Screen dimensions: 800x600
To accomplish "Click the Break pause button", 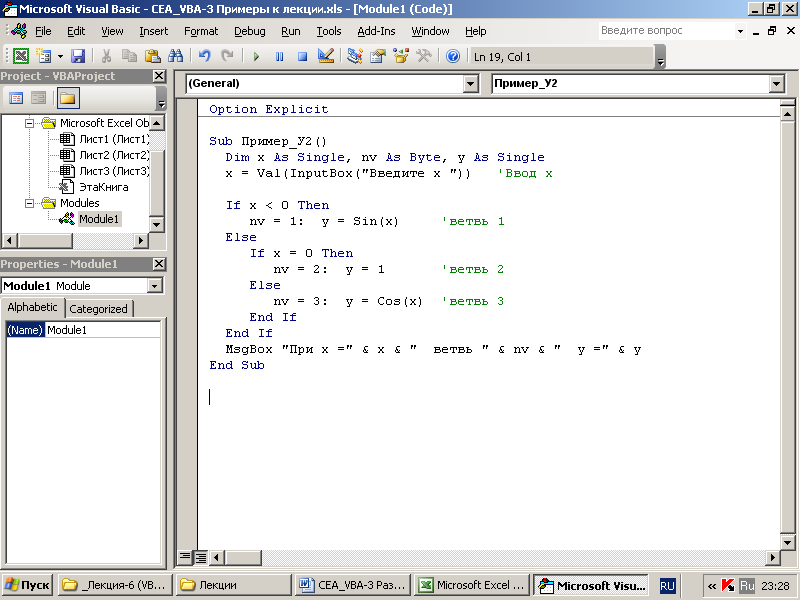I will click(x=280, y=56).
